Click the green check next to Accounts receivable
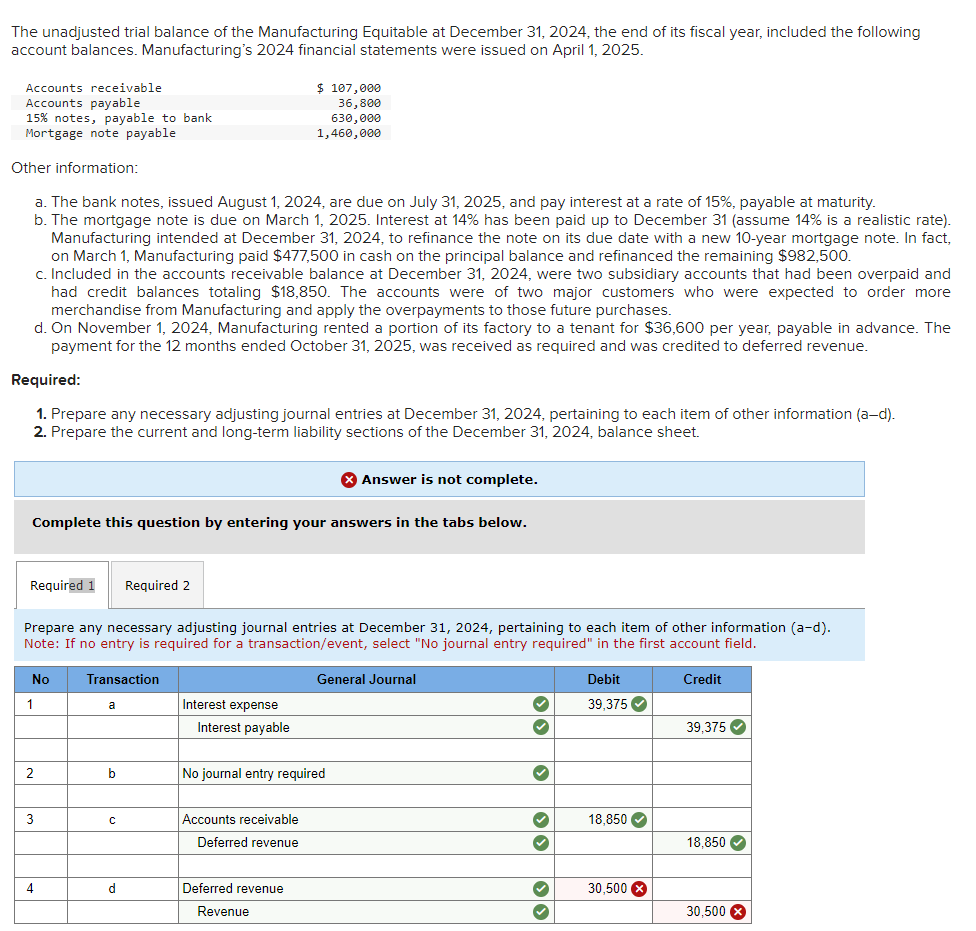 pyautogui.click(x=541, y=820)
